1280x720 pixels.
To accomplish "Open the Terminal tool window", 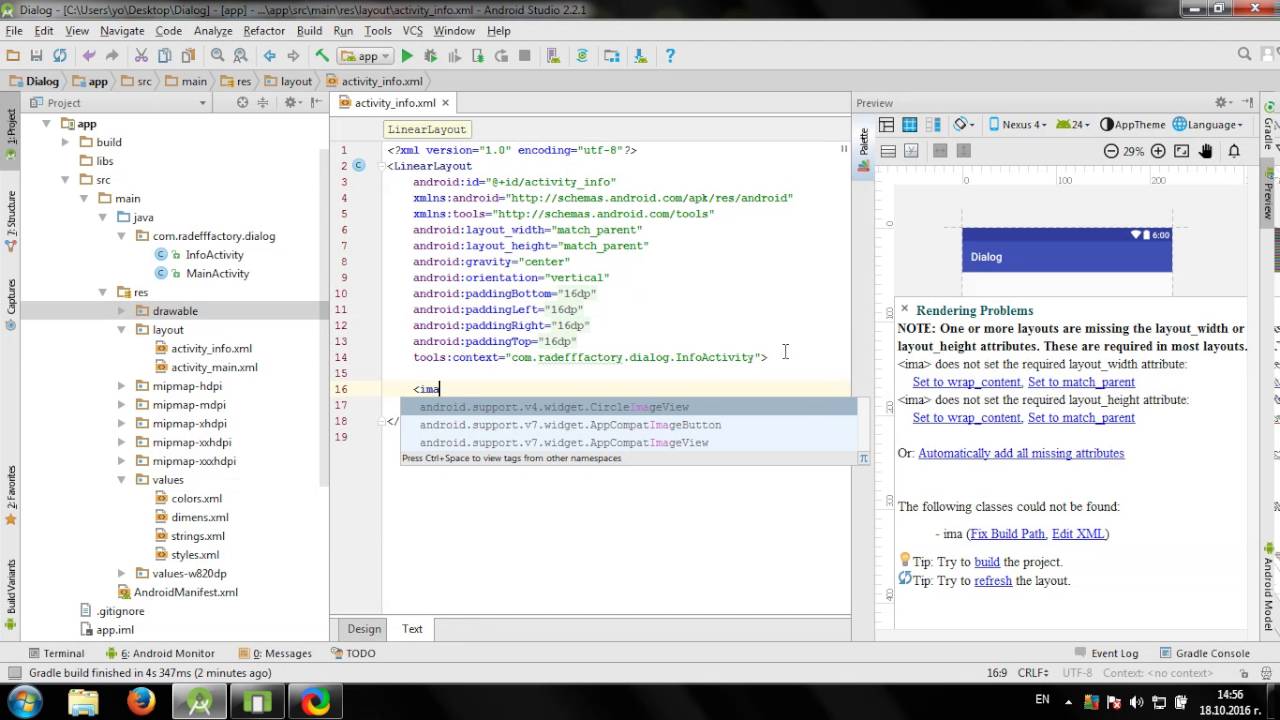I will pos(57,653).
